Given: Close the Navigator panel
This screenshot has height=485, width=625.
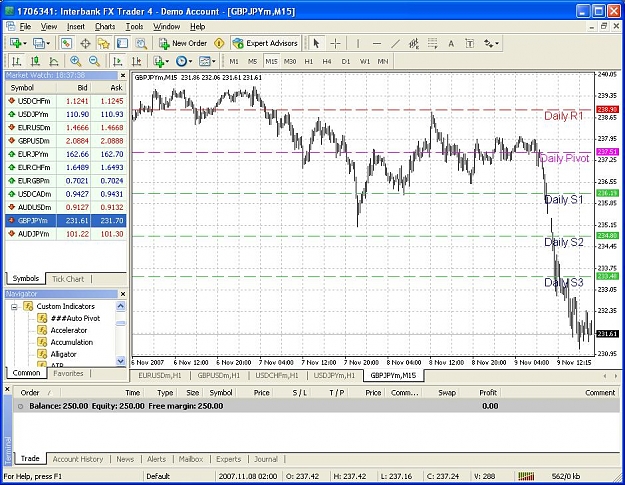Looking at the screenshot, I should (x=123, y=294).
